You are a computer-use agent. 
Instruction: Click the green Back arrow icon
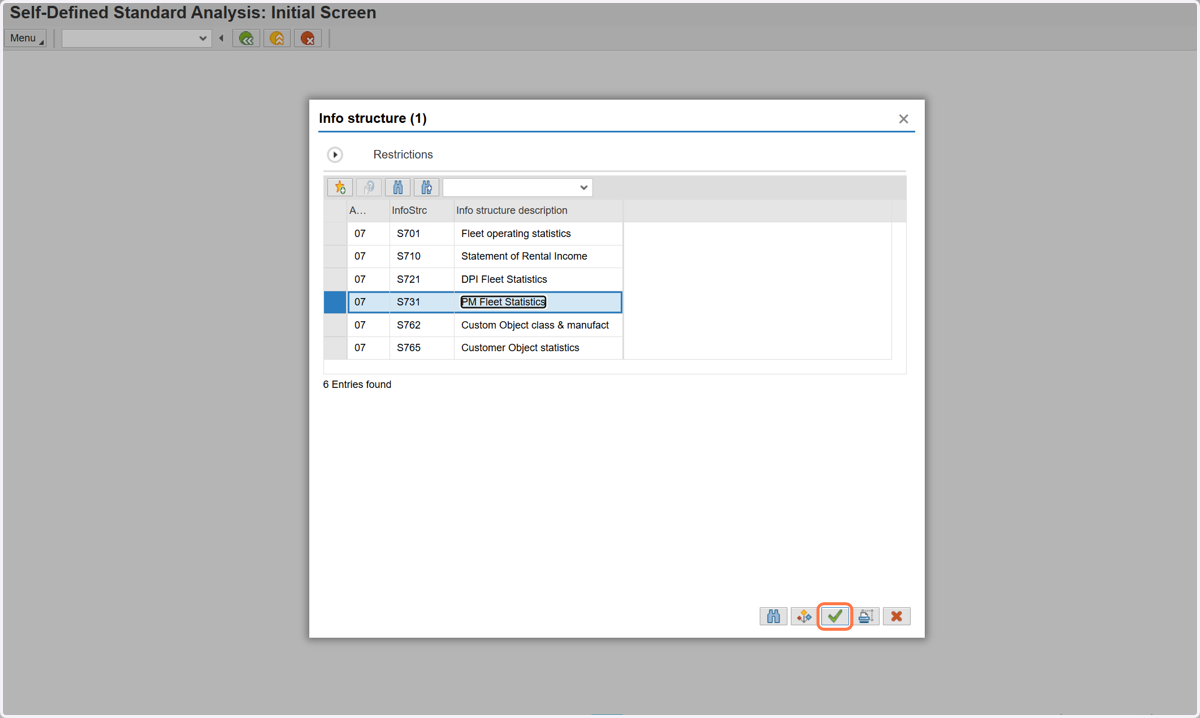pos(246,38)
